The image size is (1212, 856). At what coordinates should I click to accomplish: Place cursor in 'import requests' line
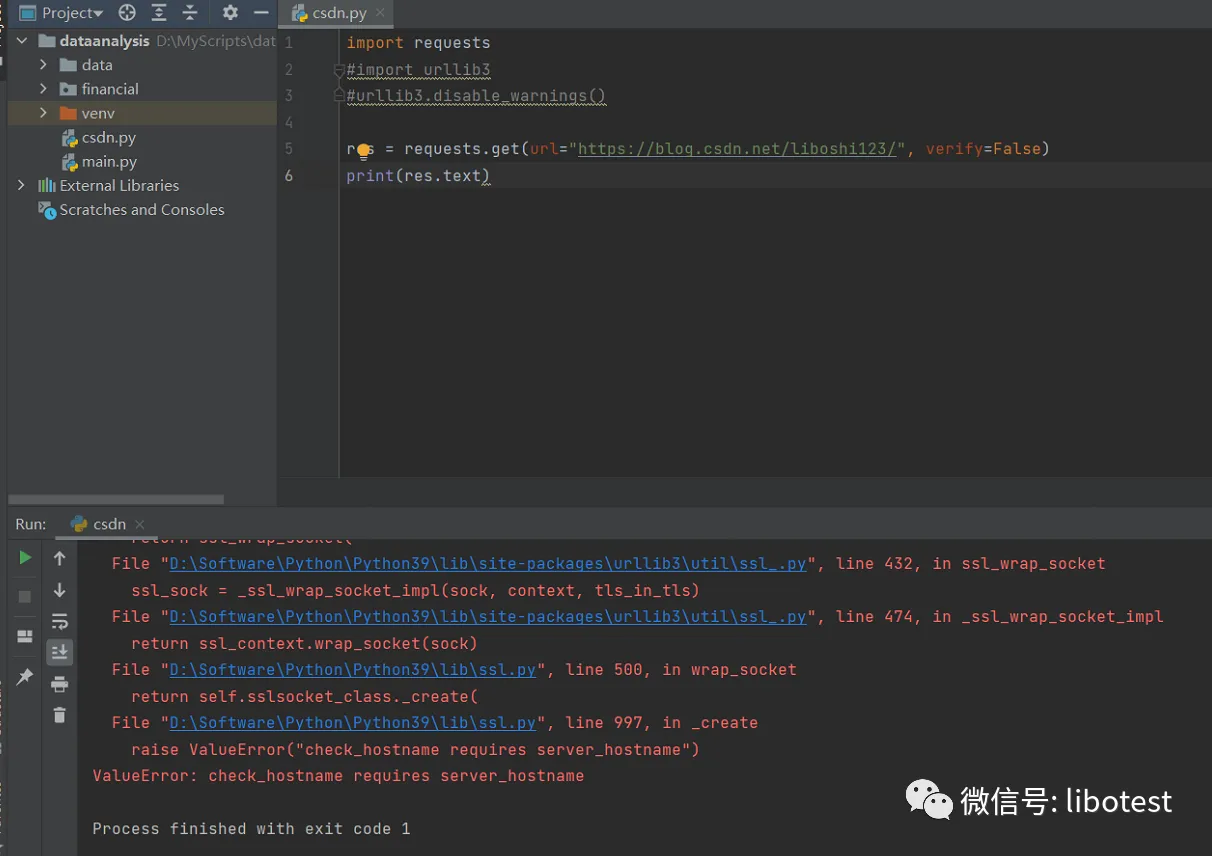point(418,43)
